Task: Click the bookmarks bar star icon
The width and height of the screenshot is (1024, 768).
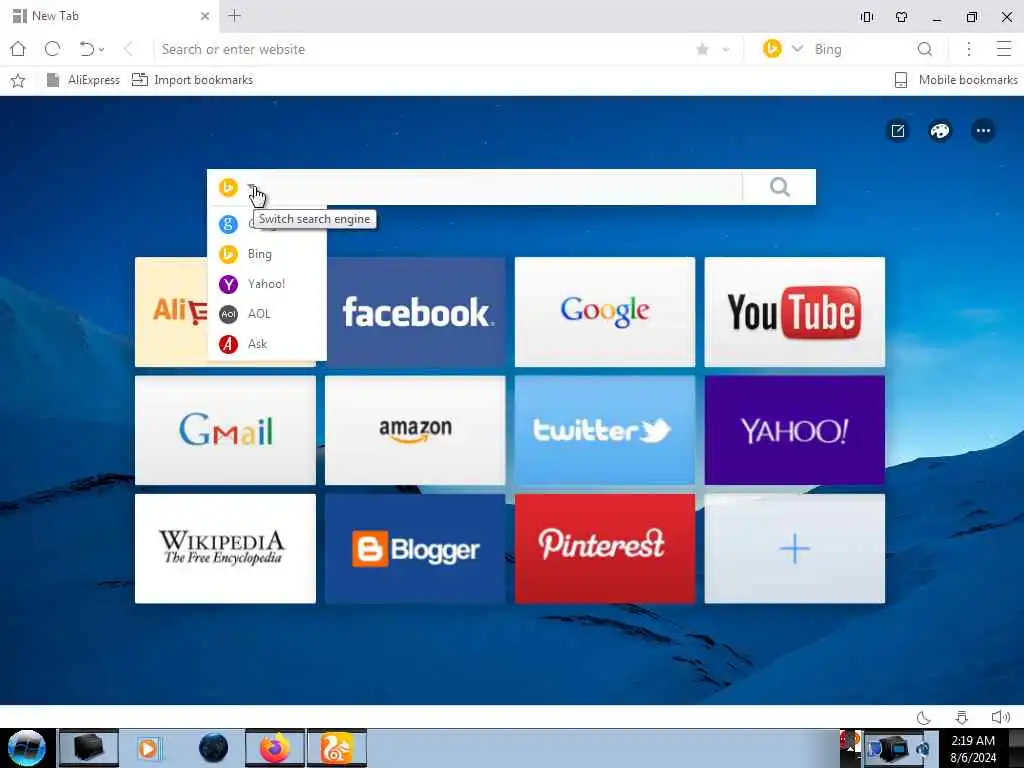Action: coord(18,80)
